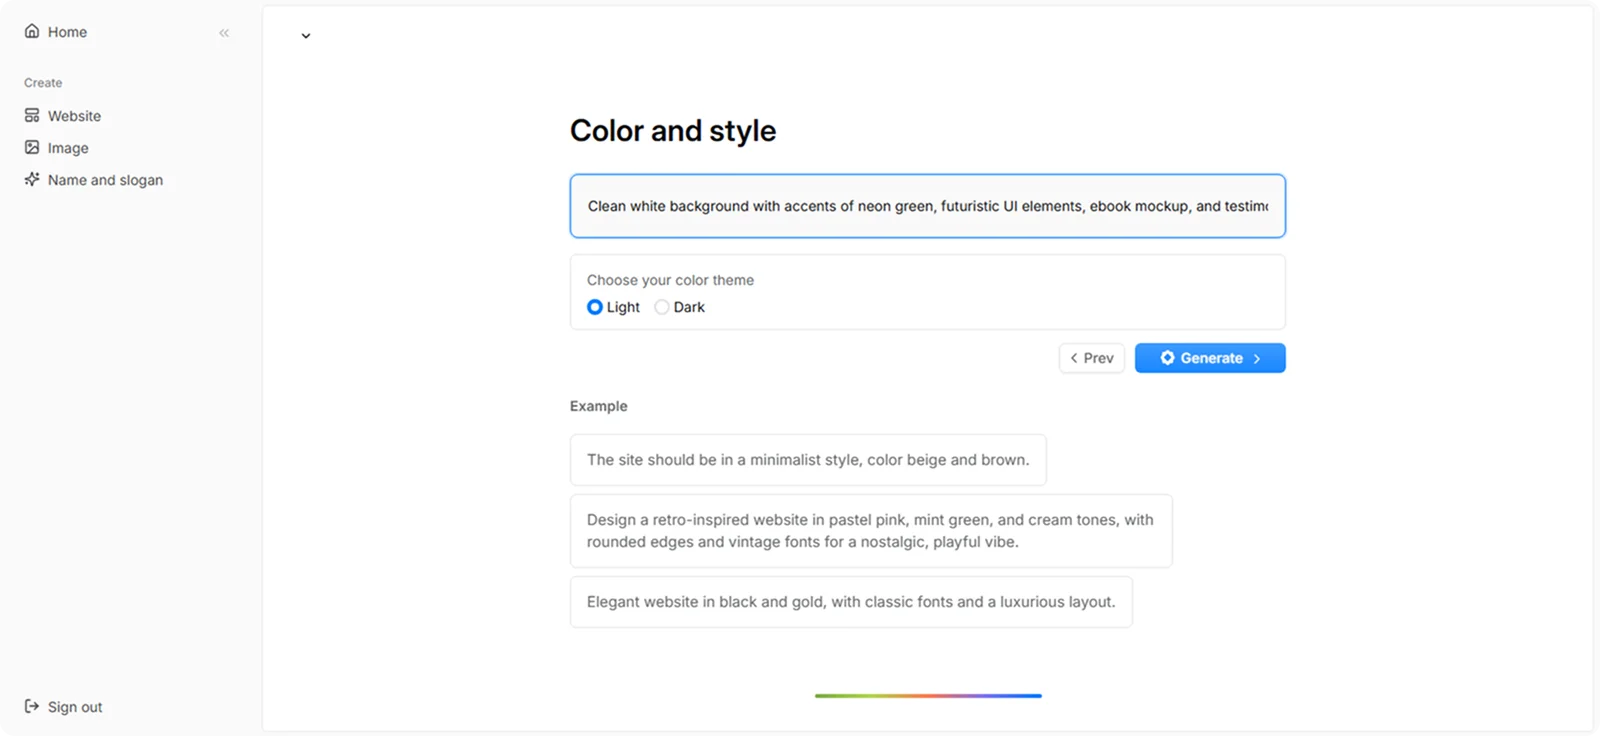Click the Image picture icon
1600x736 pixels.
[32, 147]
